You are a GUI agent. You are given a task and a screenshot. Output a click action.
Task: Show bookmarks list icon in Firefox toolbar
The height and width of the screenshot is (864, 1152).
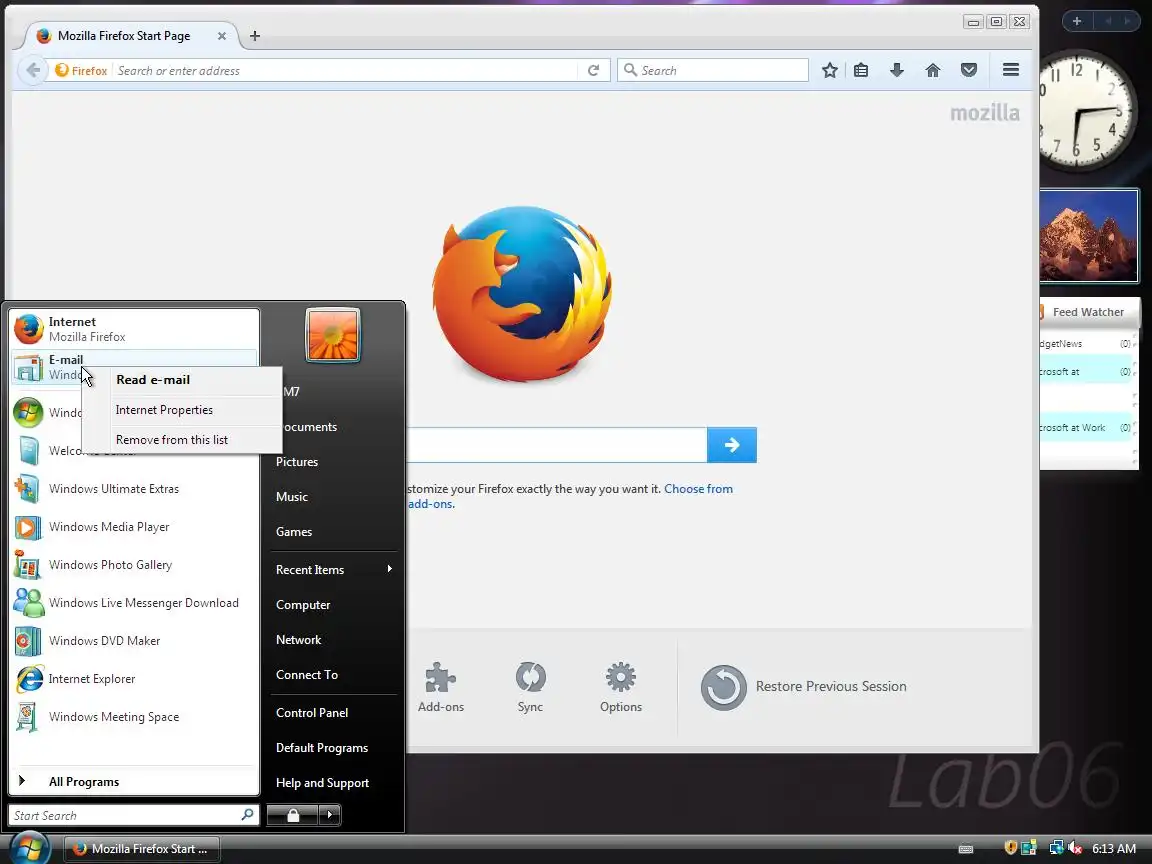pos(861,71)
